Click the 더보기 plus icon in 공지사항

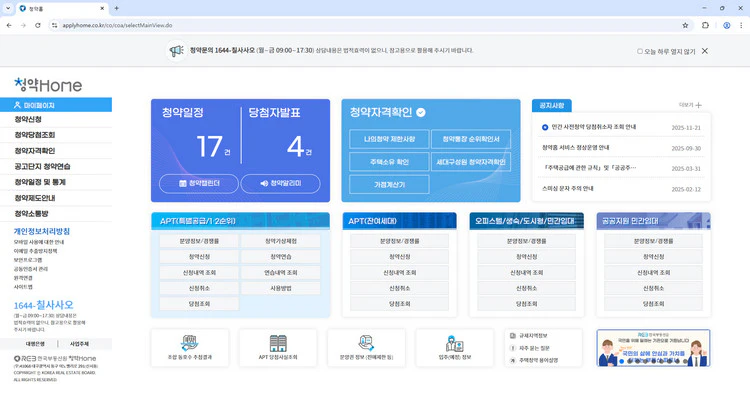[698, 105]
